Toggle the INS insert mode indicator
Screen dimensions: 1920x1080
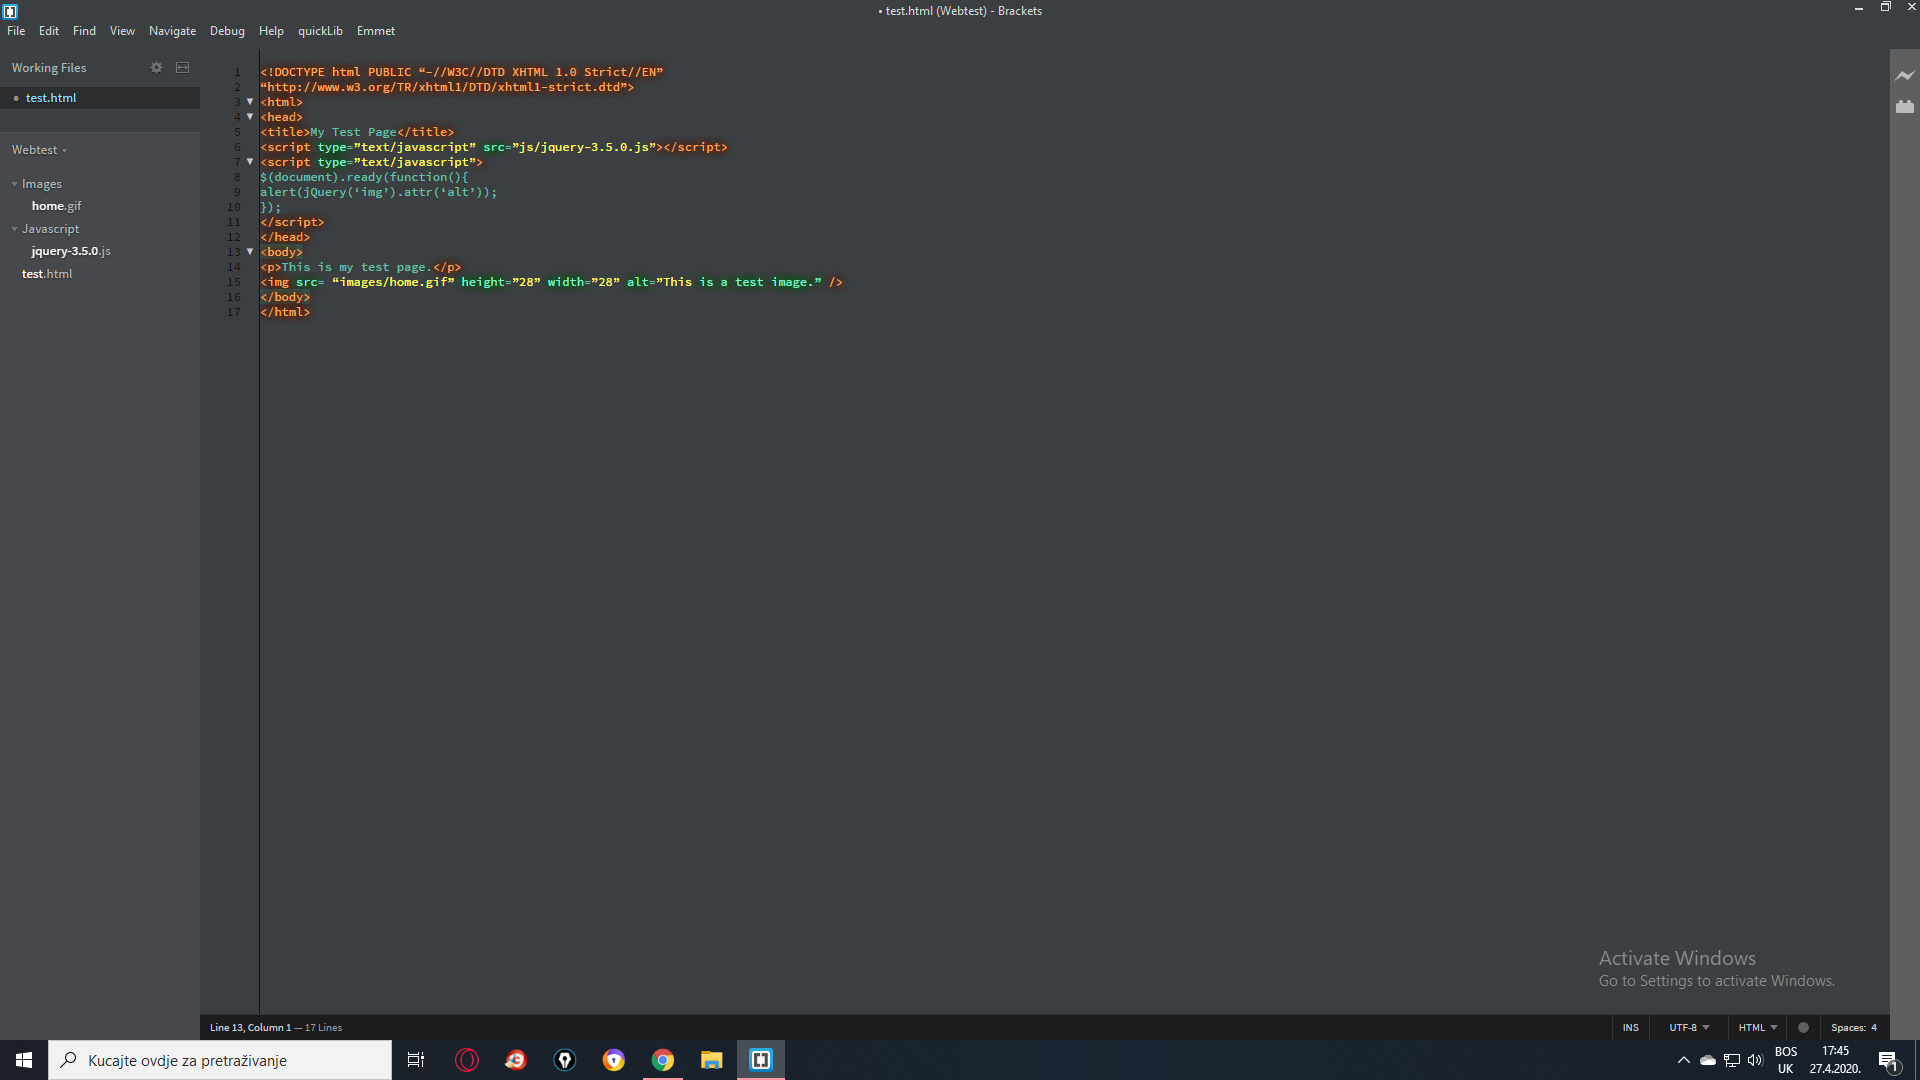point(1630,1027)
